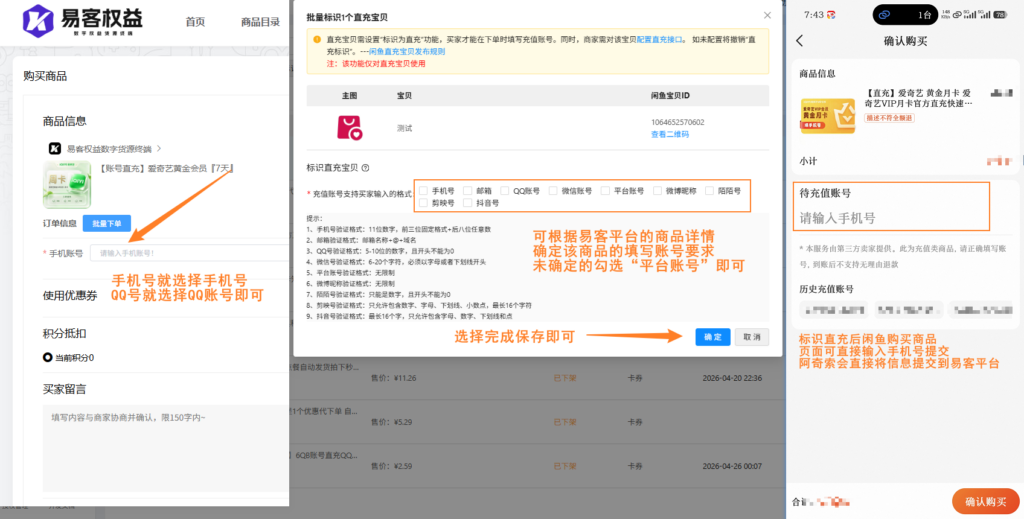Check the 微博昵称 checkbox
1024x519 pixels.
point(658,191)
